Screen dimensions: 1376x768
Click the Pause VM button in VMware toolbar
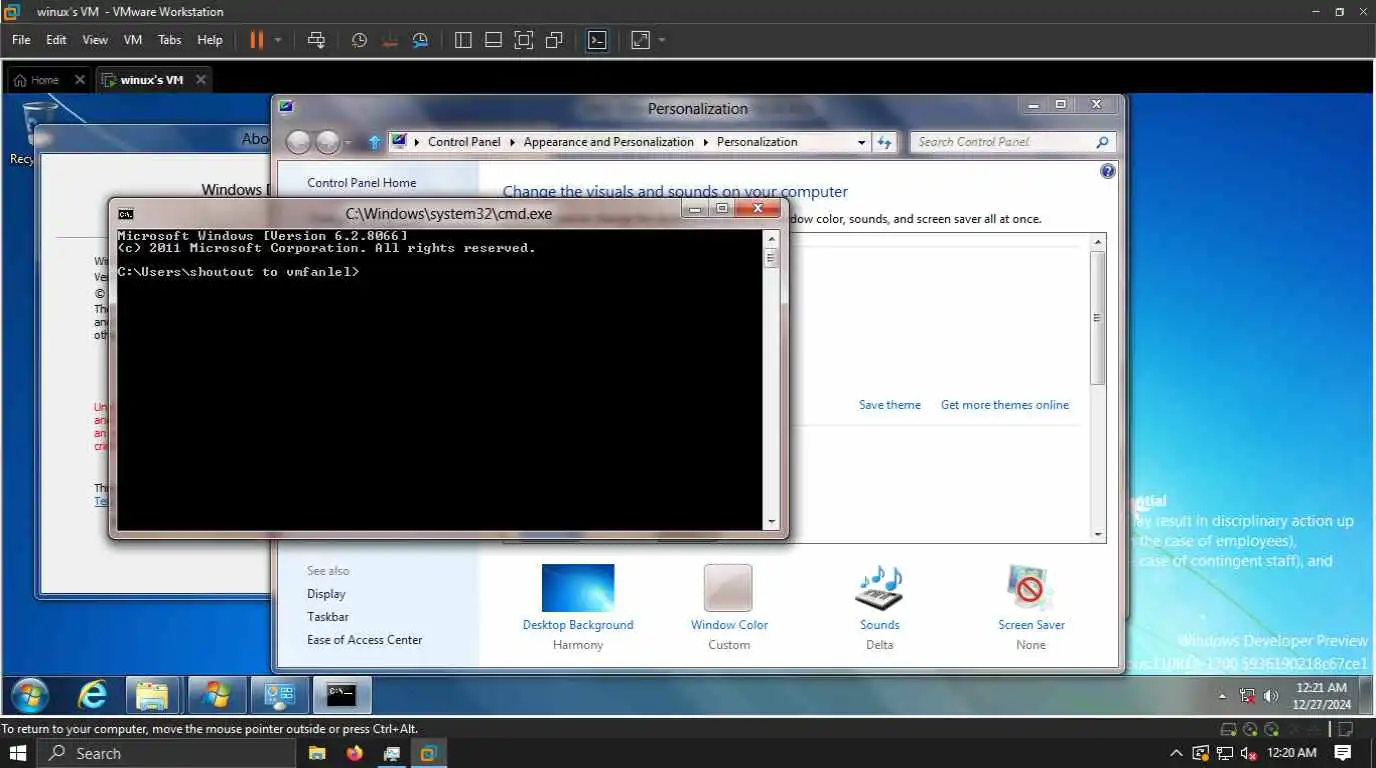257,40
